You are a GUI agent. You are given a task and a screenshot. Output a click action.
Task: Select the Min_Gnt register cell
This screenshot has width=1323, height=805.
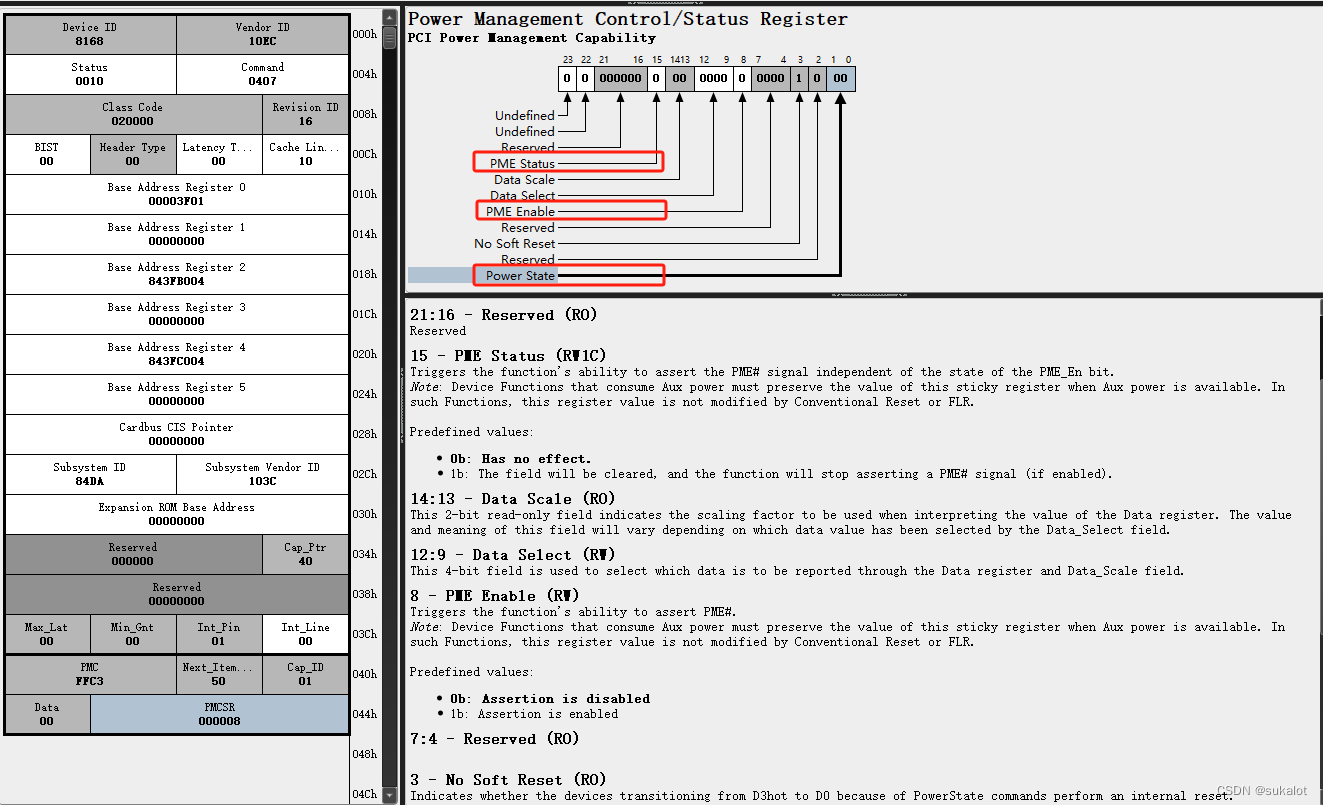coord(133,635)
